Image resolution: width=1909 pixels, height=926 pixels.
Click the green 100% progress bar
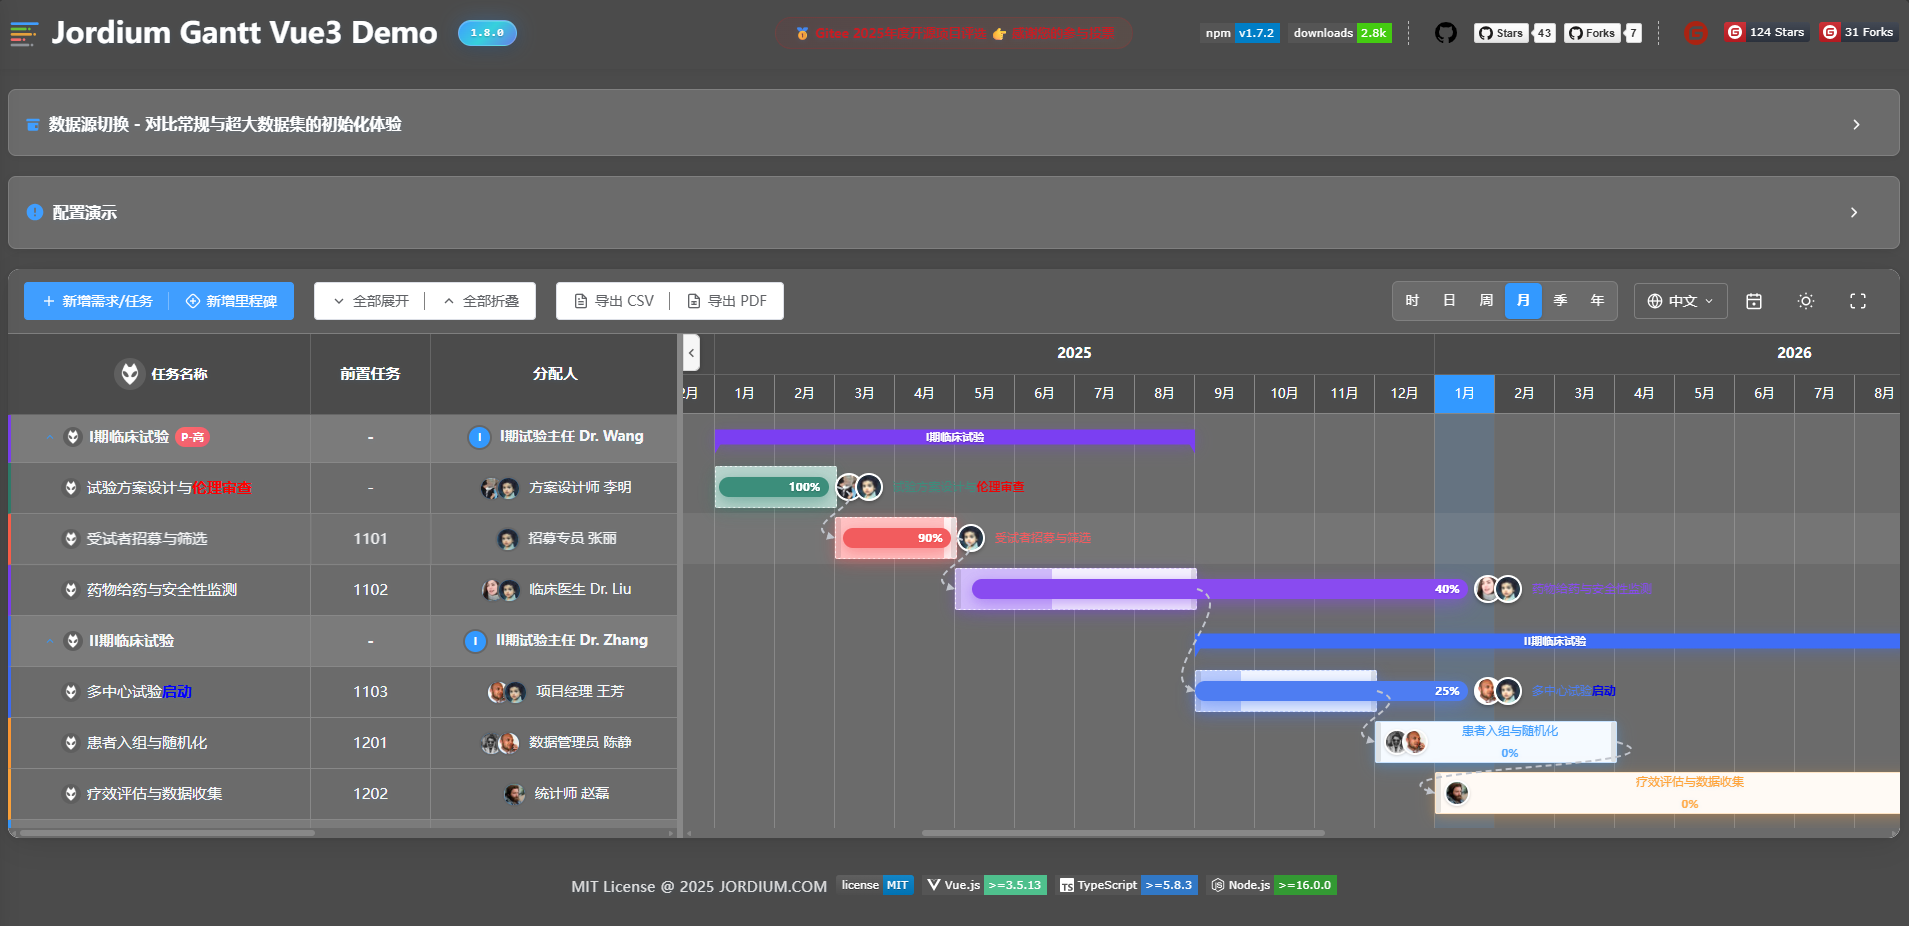(x=775, y=487)
